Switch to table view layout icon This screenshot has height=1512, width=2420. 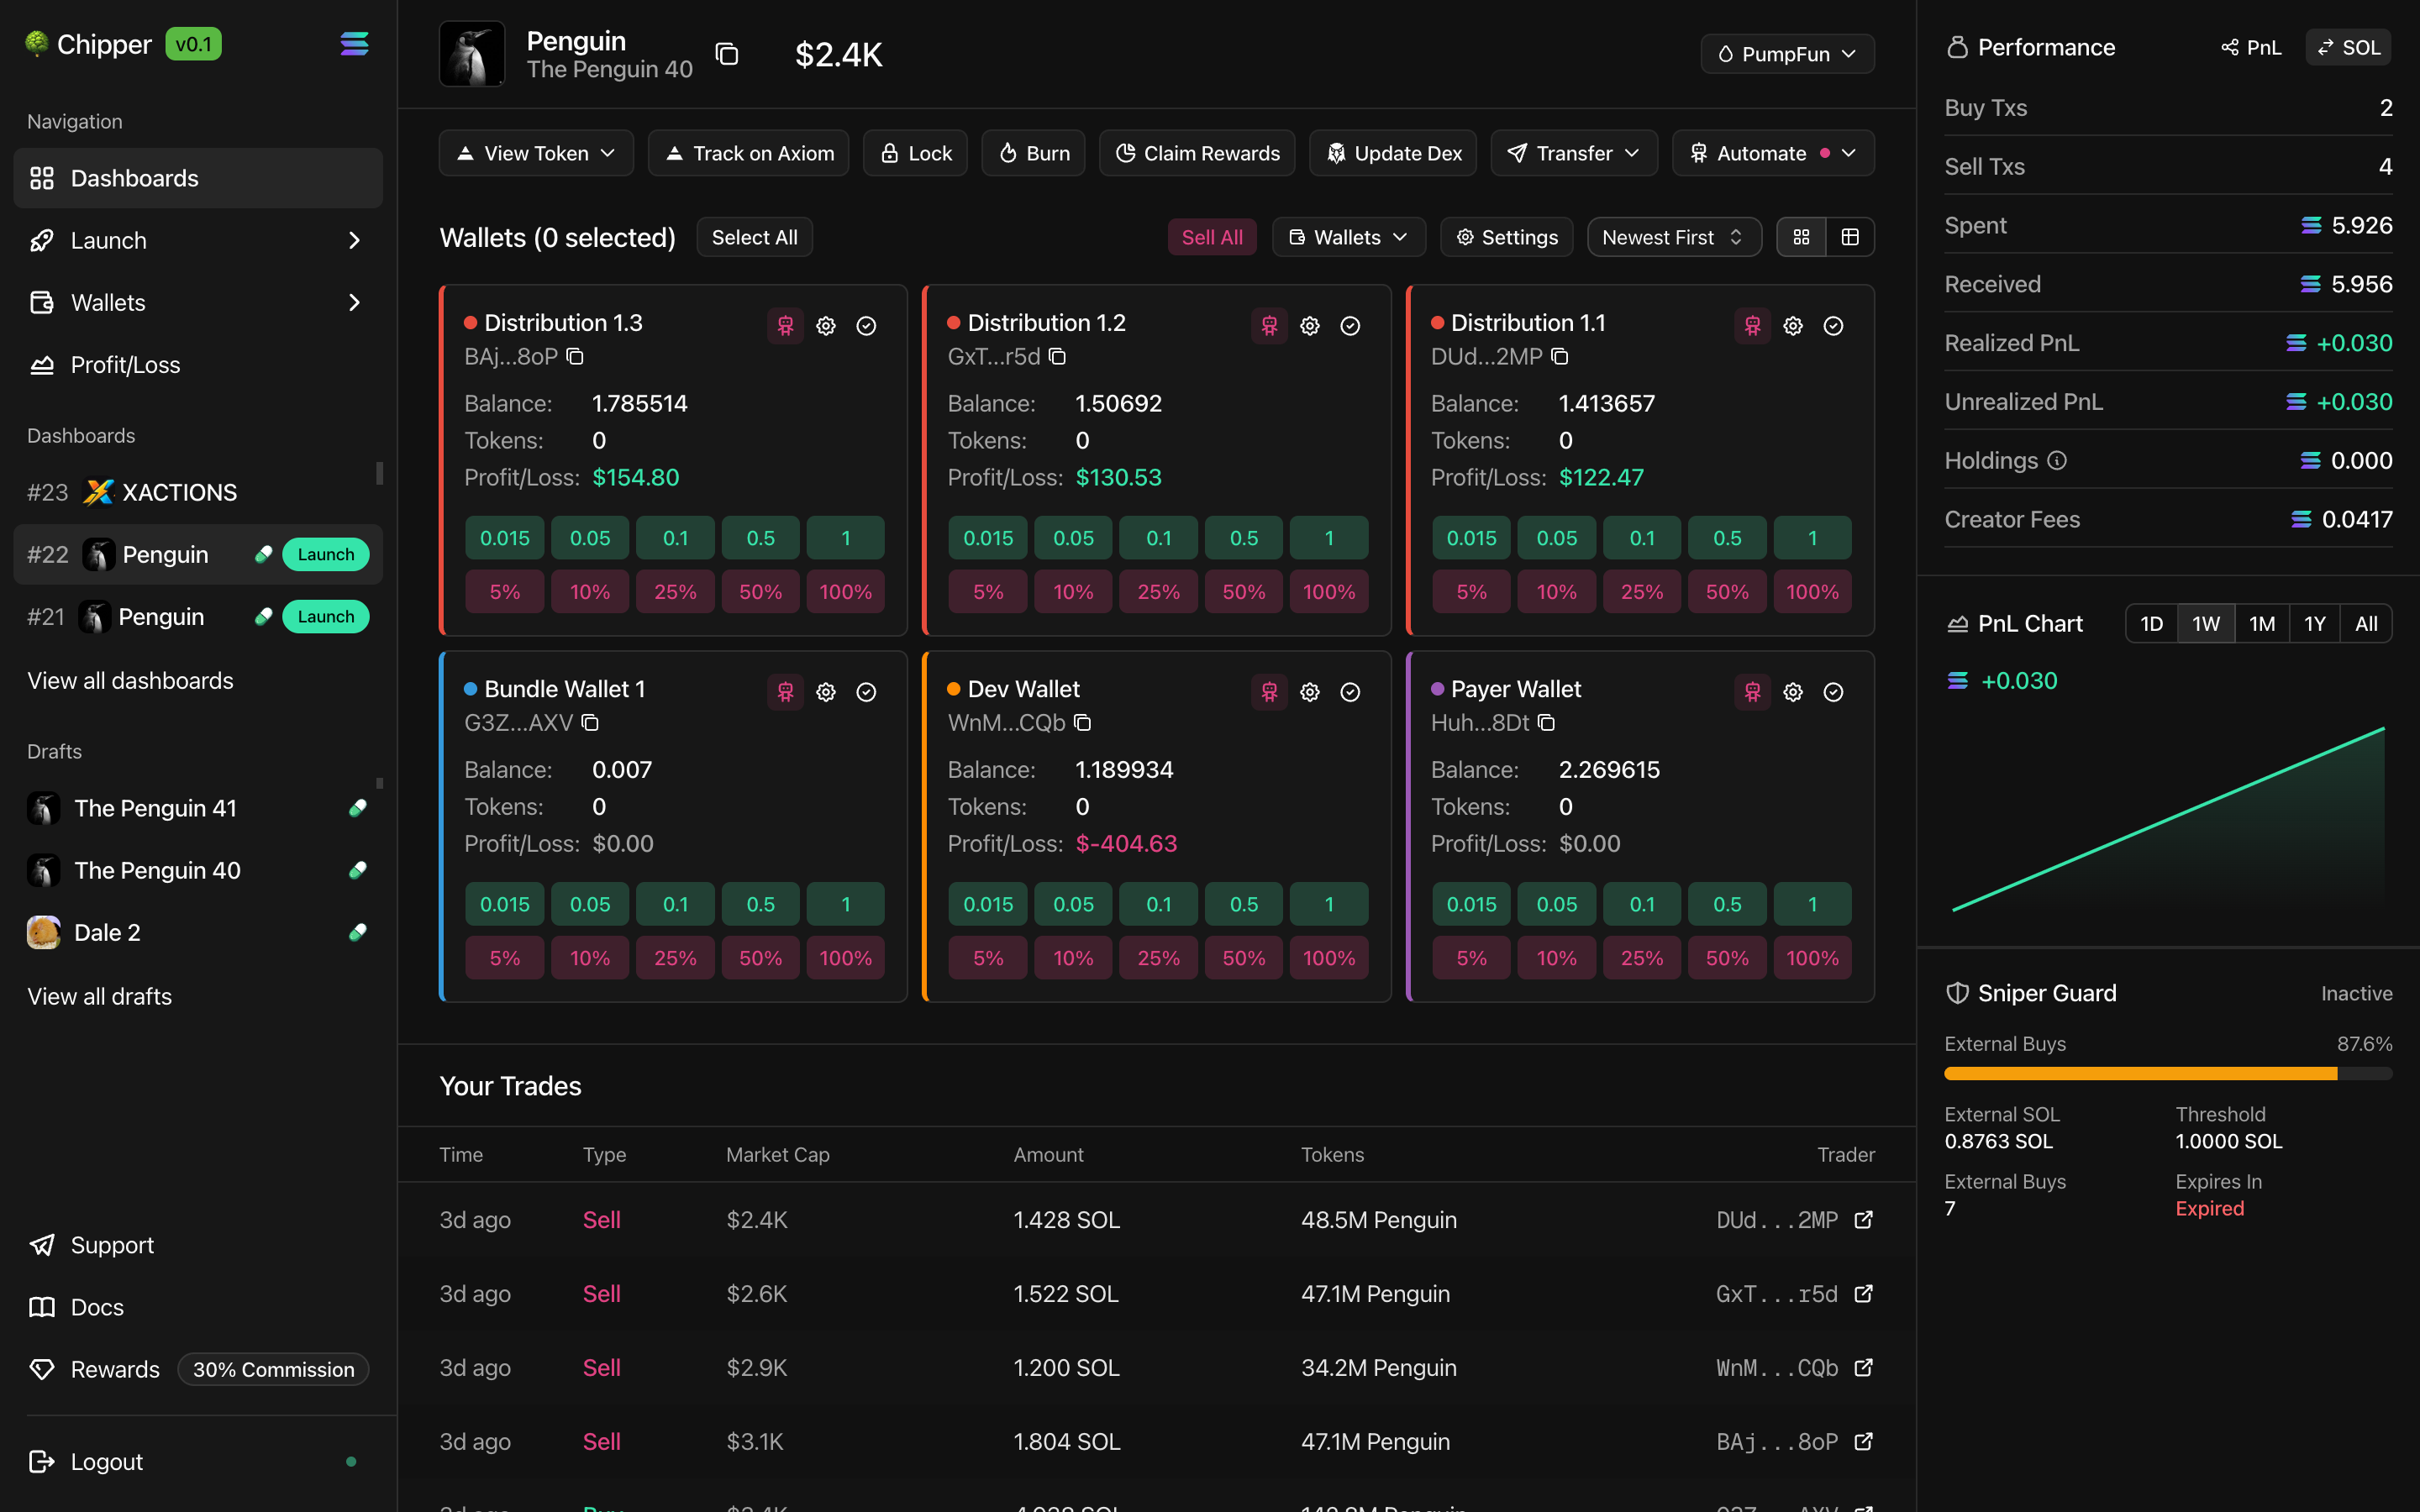tap(1850, 237)
